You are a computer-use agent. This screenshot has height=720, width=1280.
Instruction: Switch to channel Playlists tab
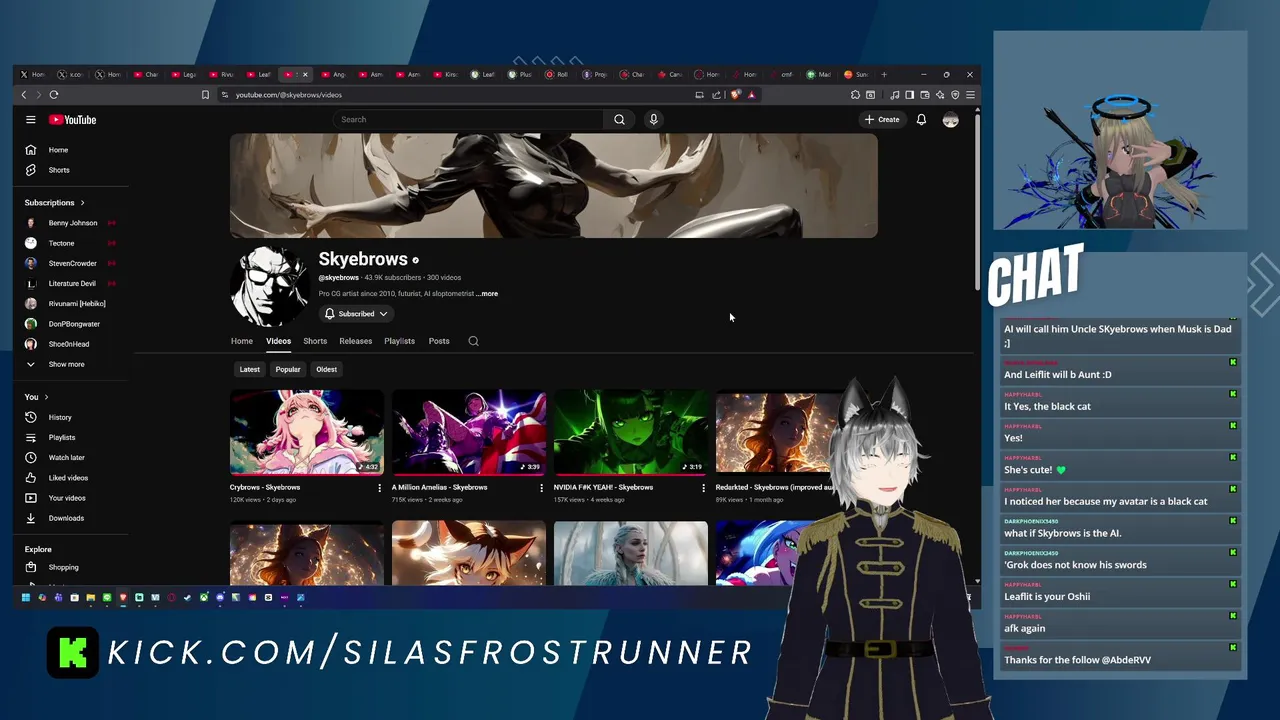click(x=399, y=341)
